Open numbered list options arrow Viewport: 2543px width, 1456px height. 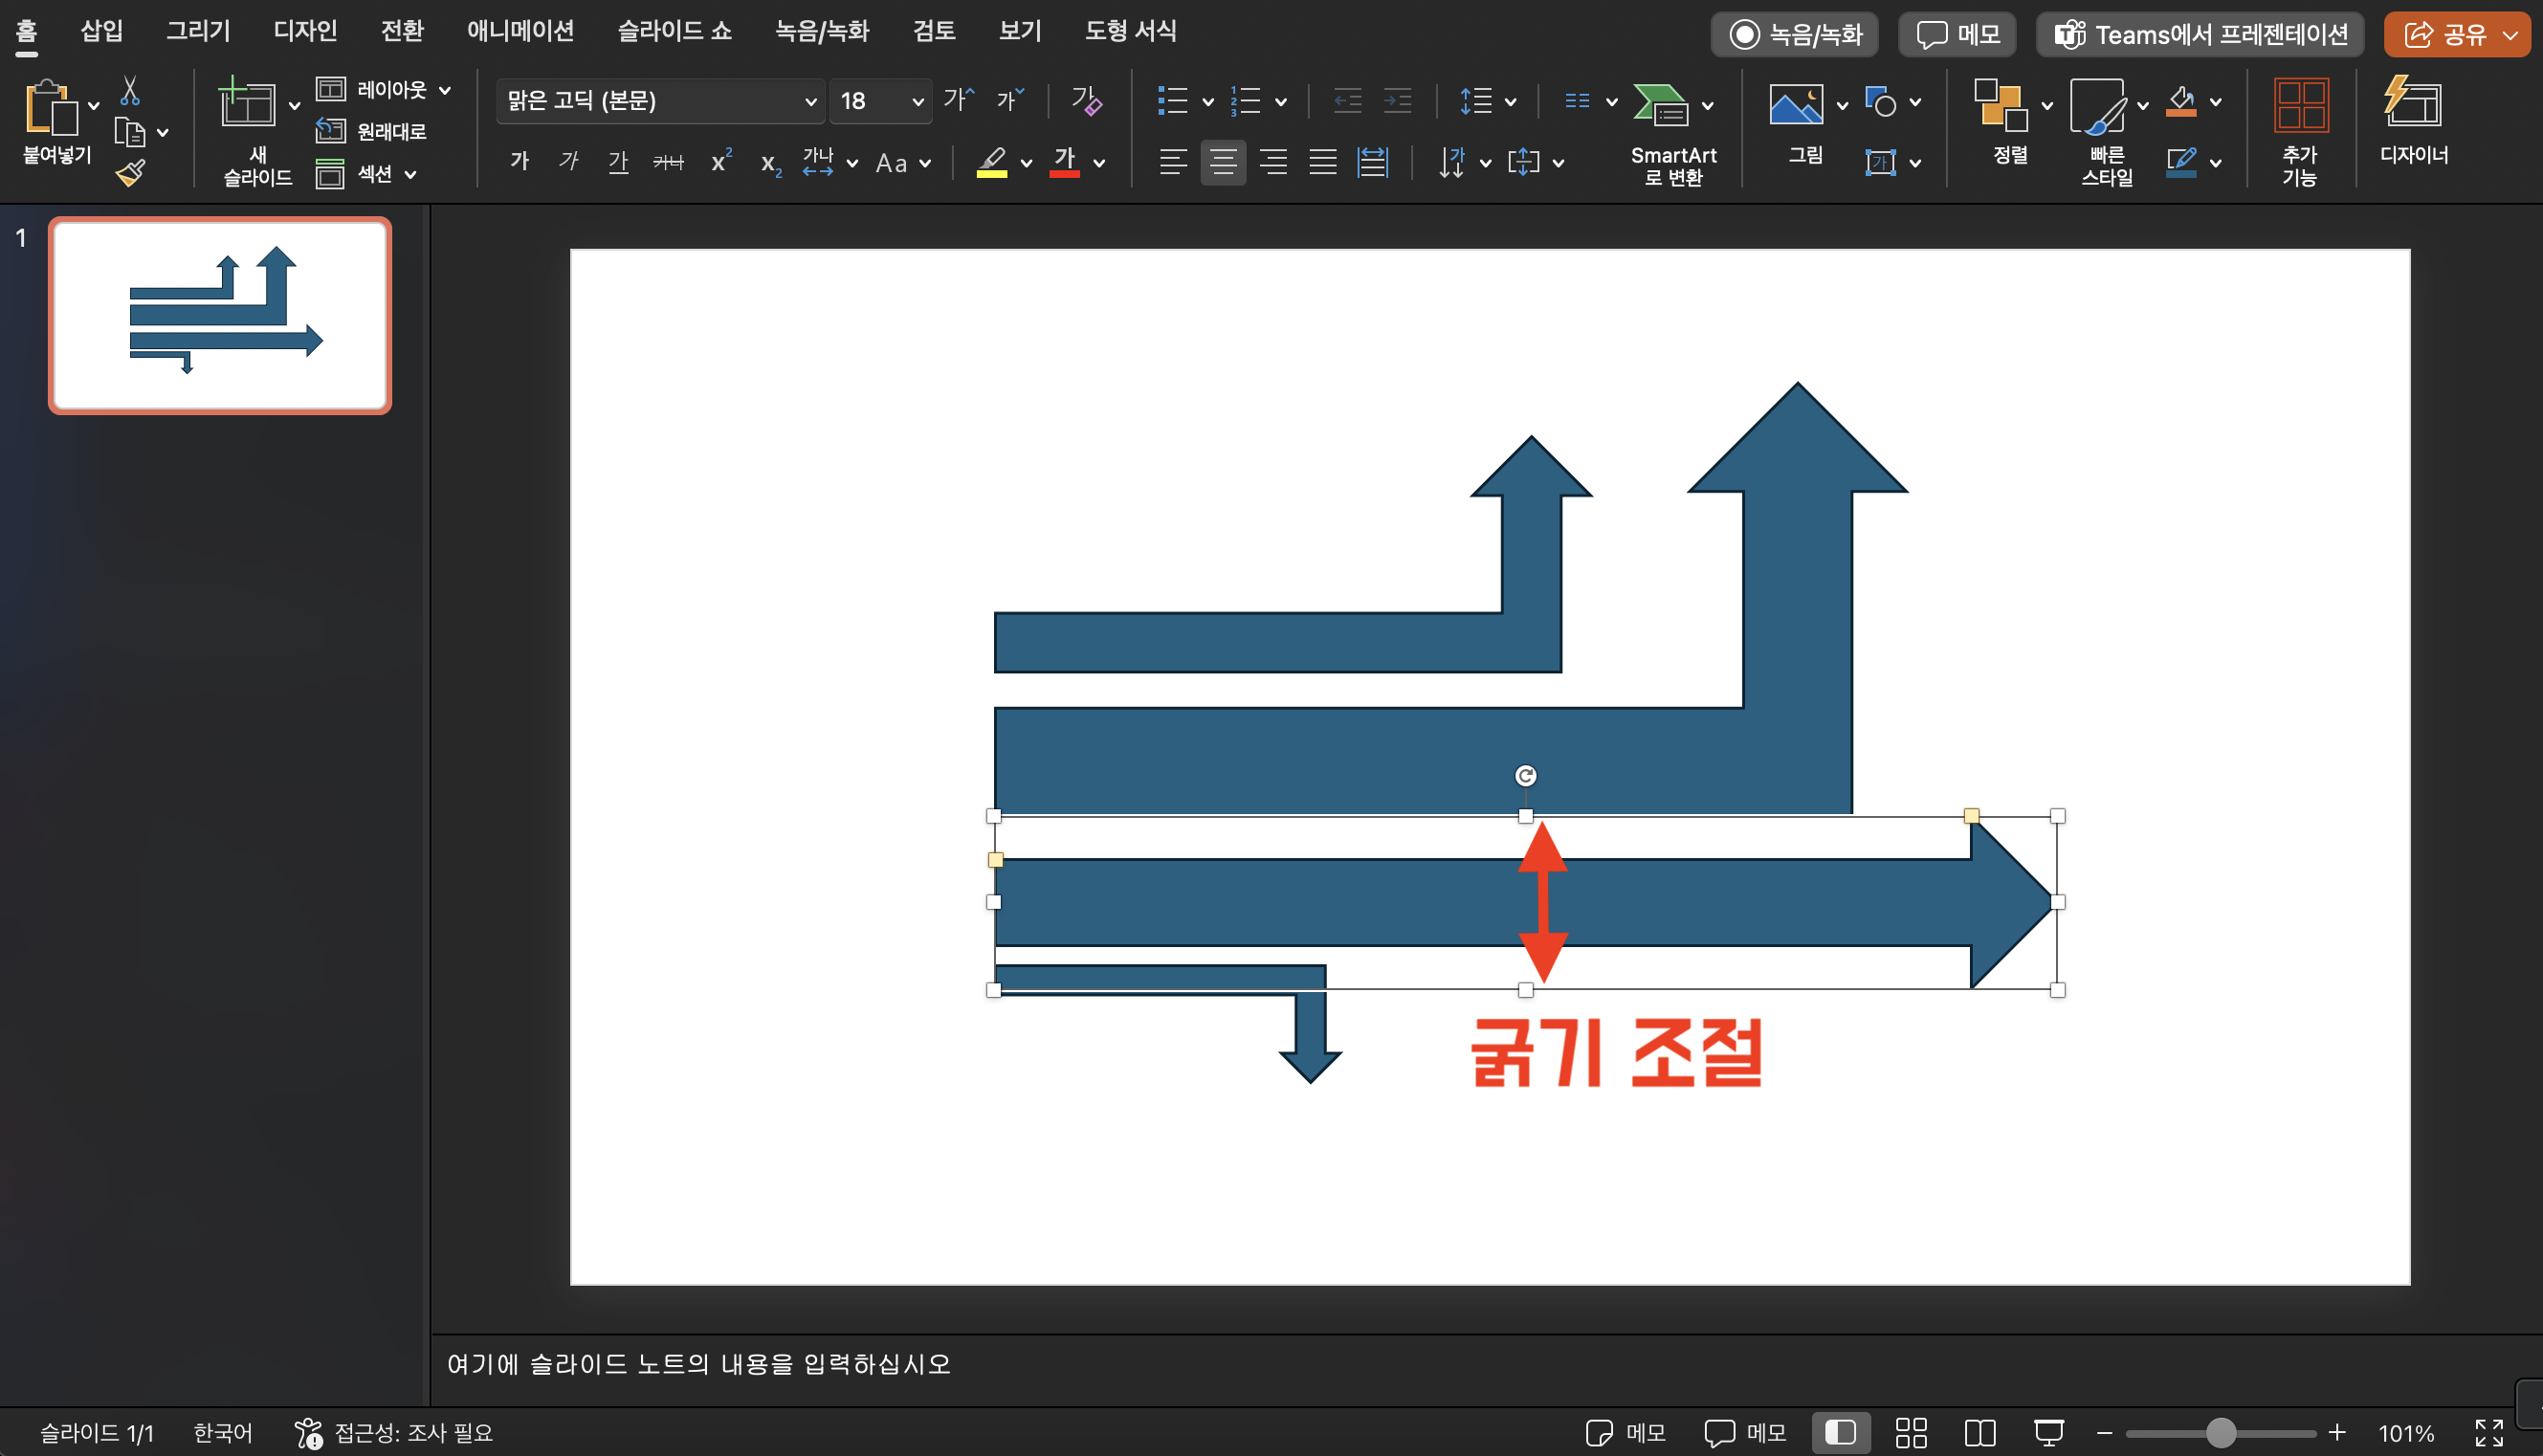point(1281,101)
